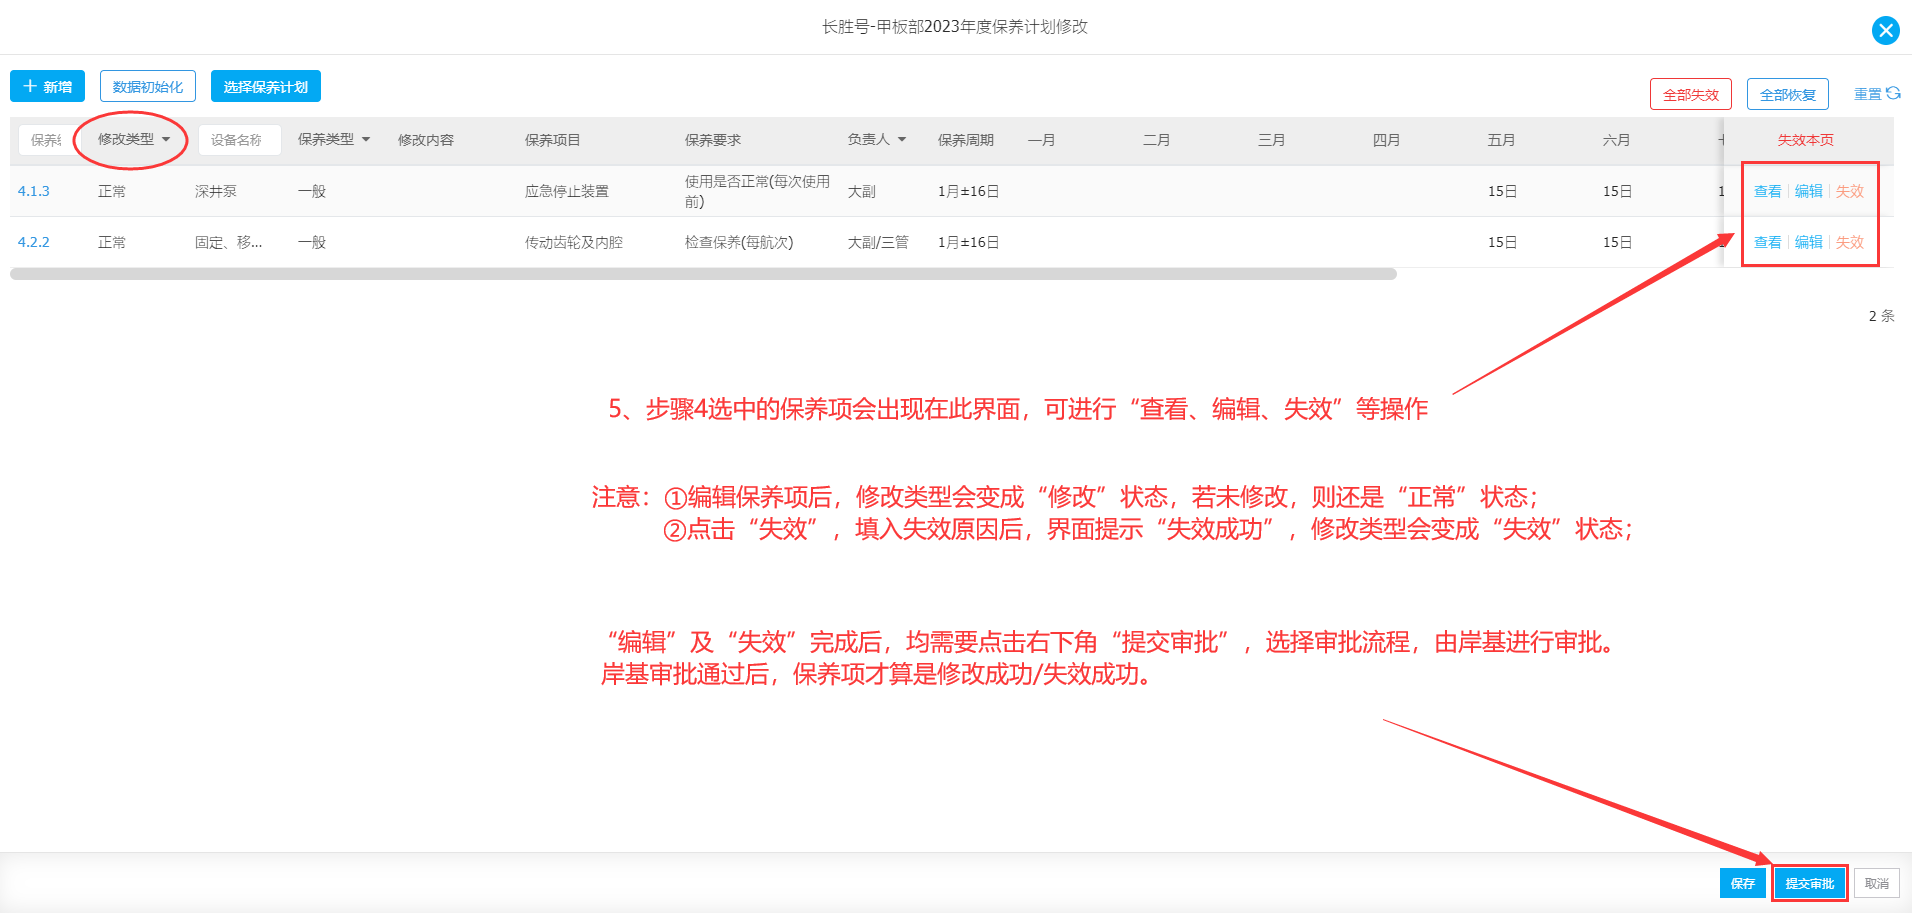This screenshot has width=1912, height=914.
Task: Edit row 4.1.3 via 编辑
Action: [1808, 191]
